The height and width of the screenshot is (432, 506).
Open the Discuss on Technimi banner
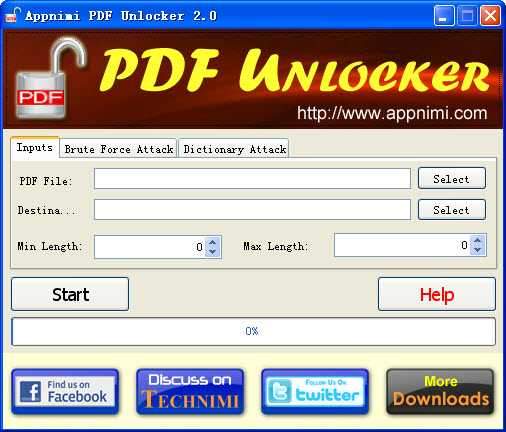190,392
